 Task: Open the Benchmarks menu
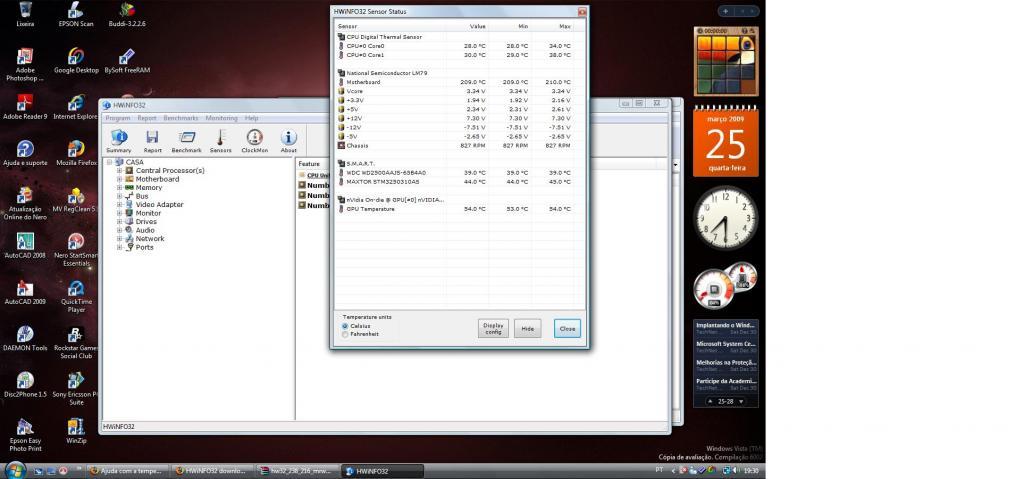pyautogui.click(x=181, y=118)
